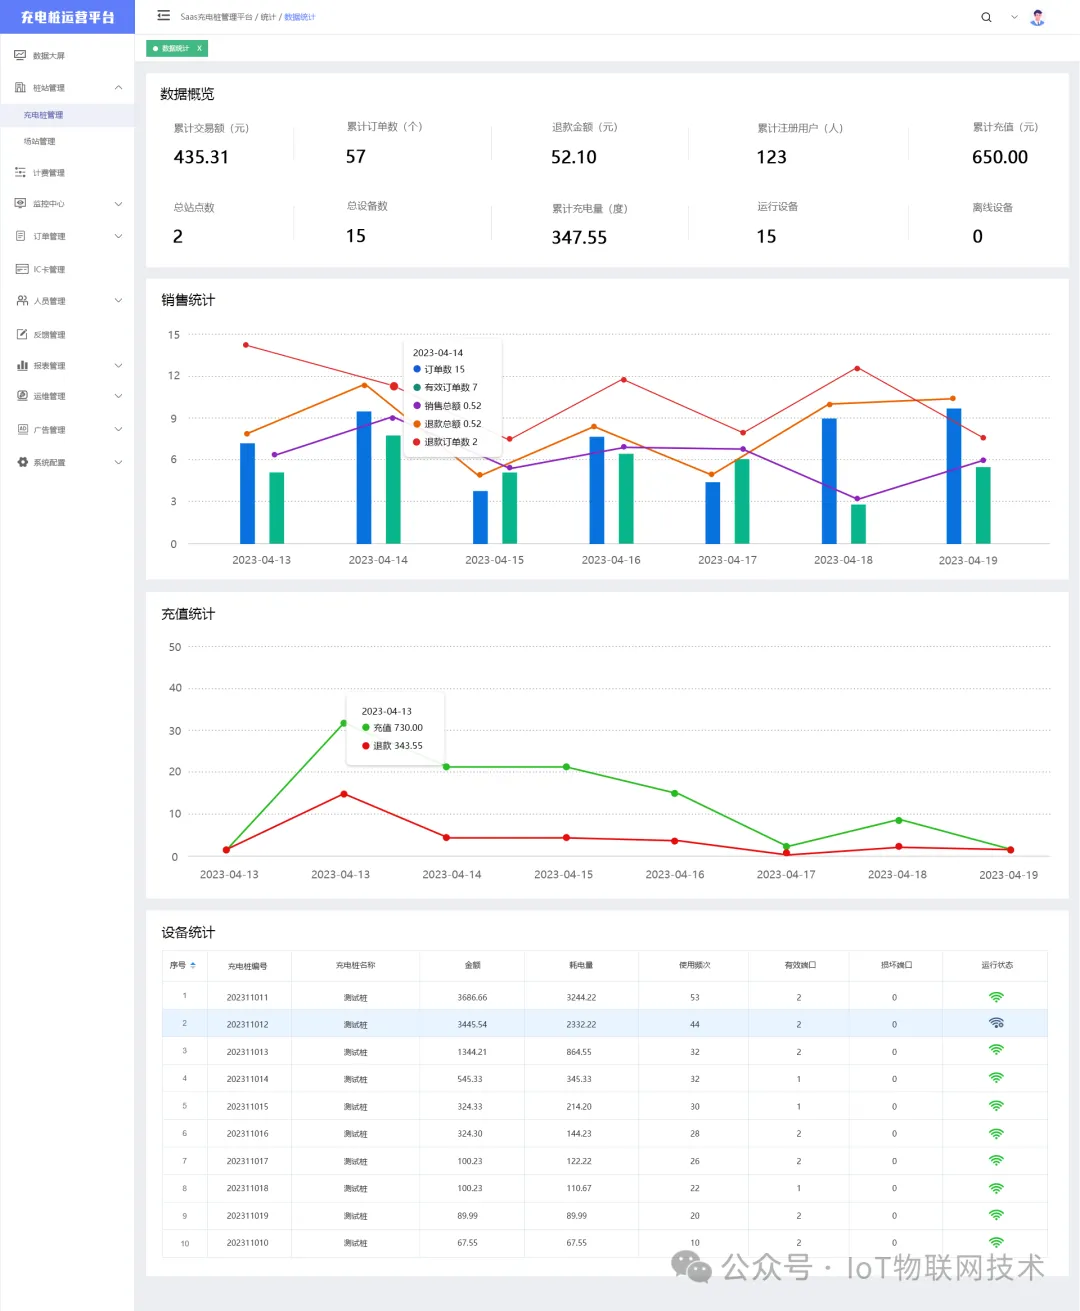Click the wifi status icon in row 202311018
This screenshot has height=1311, width=1080.
click(996, 1188)
